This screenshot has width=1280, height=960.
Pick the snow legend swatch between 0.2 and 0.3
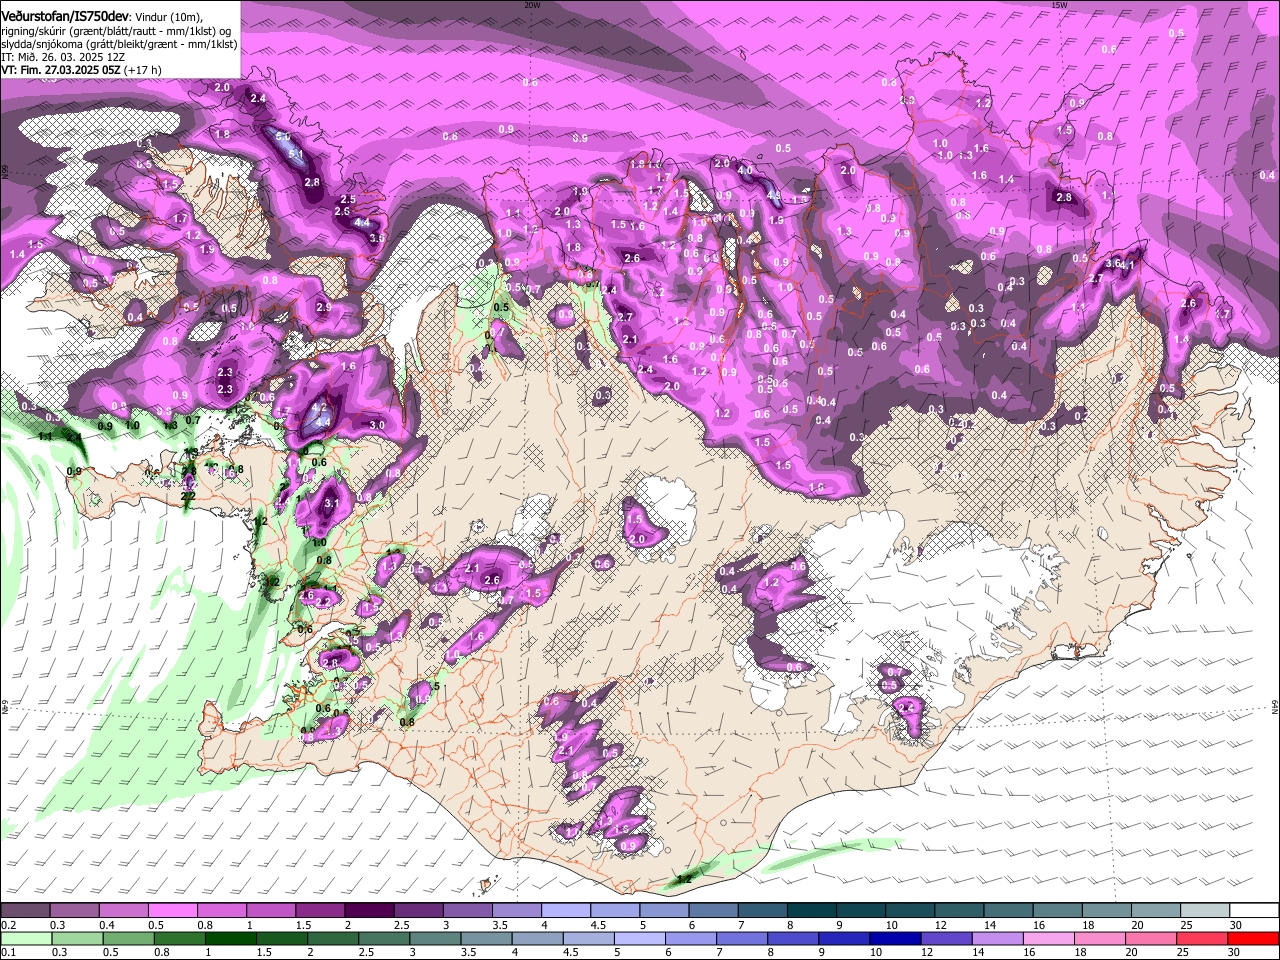click(24, 911)
